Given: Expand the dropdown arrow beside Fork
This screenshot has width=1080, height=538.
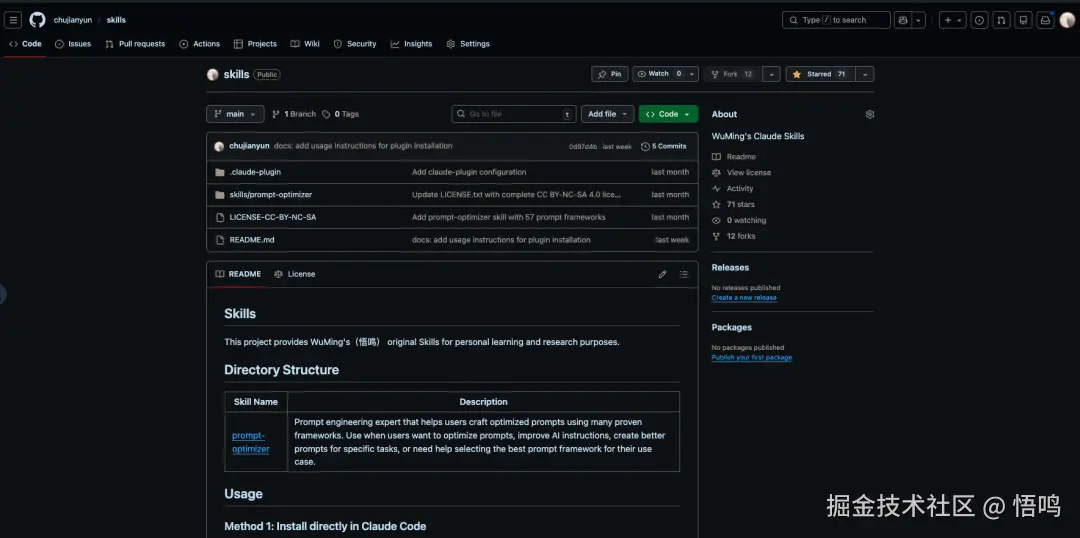Looking at the screenshot, I should (x=771, y=74).
